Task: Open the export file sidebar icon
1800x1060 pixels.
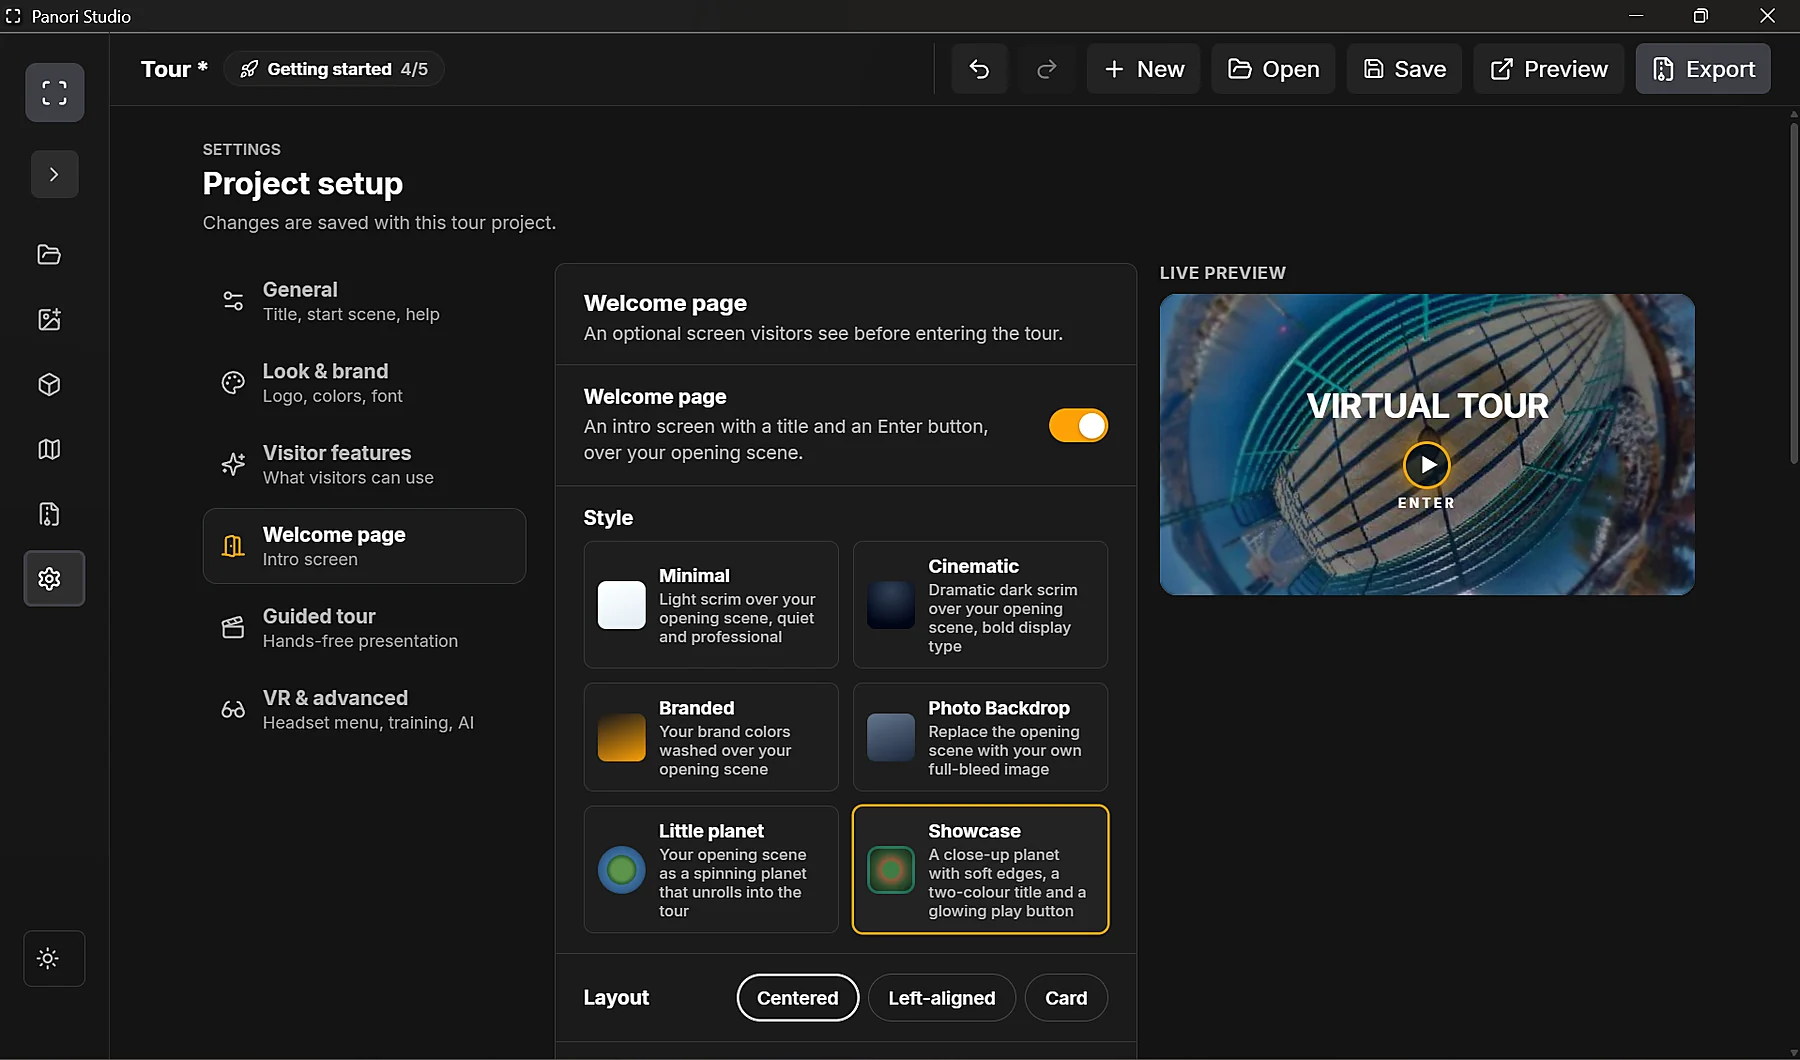Action: [49, 514]
